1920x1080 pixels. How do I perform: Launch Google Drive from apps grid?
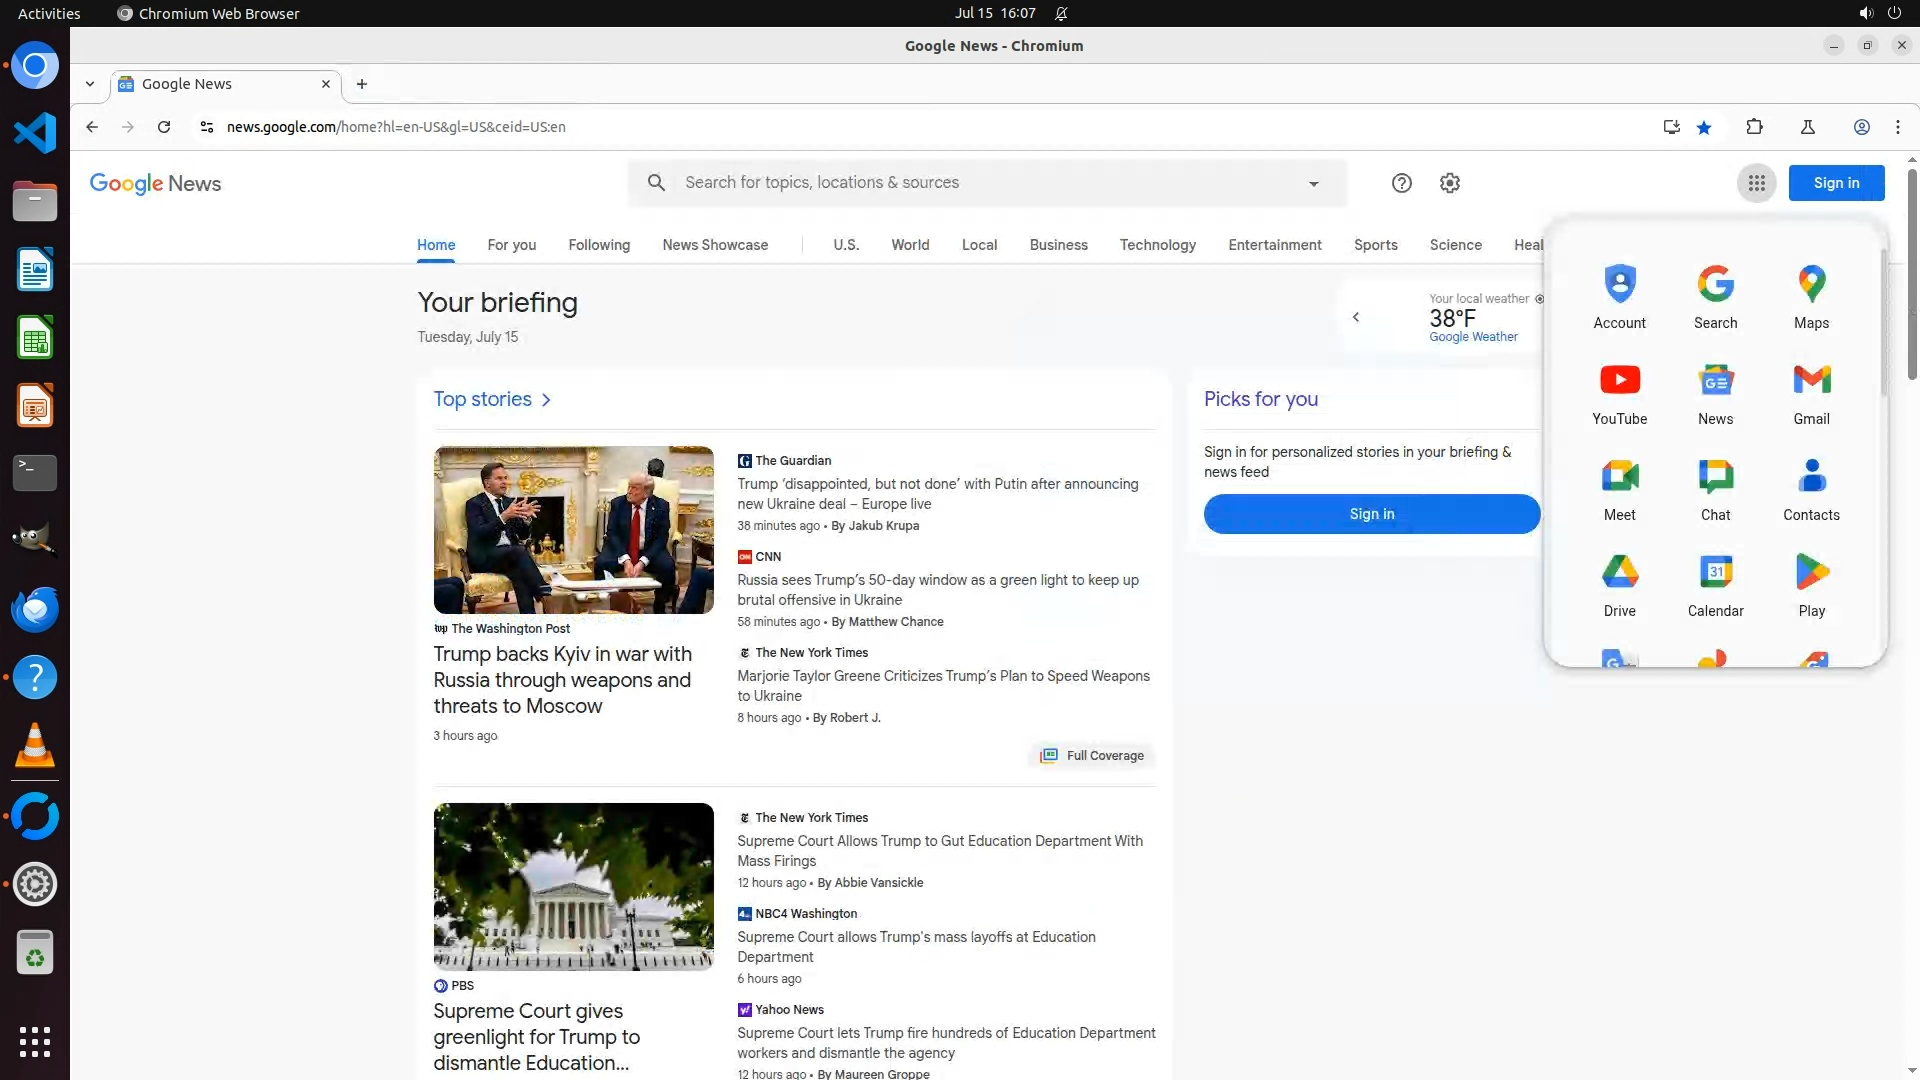coord(1619,586)
